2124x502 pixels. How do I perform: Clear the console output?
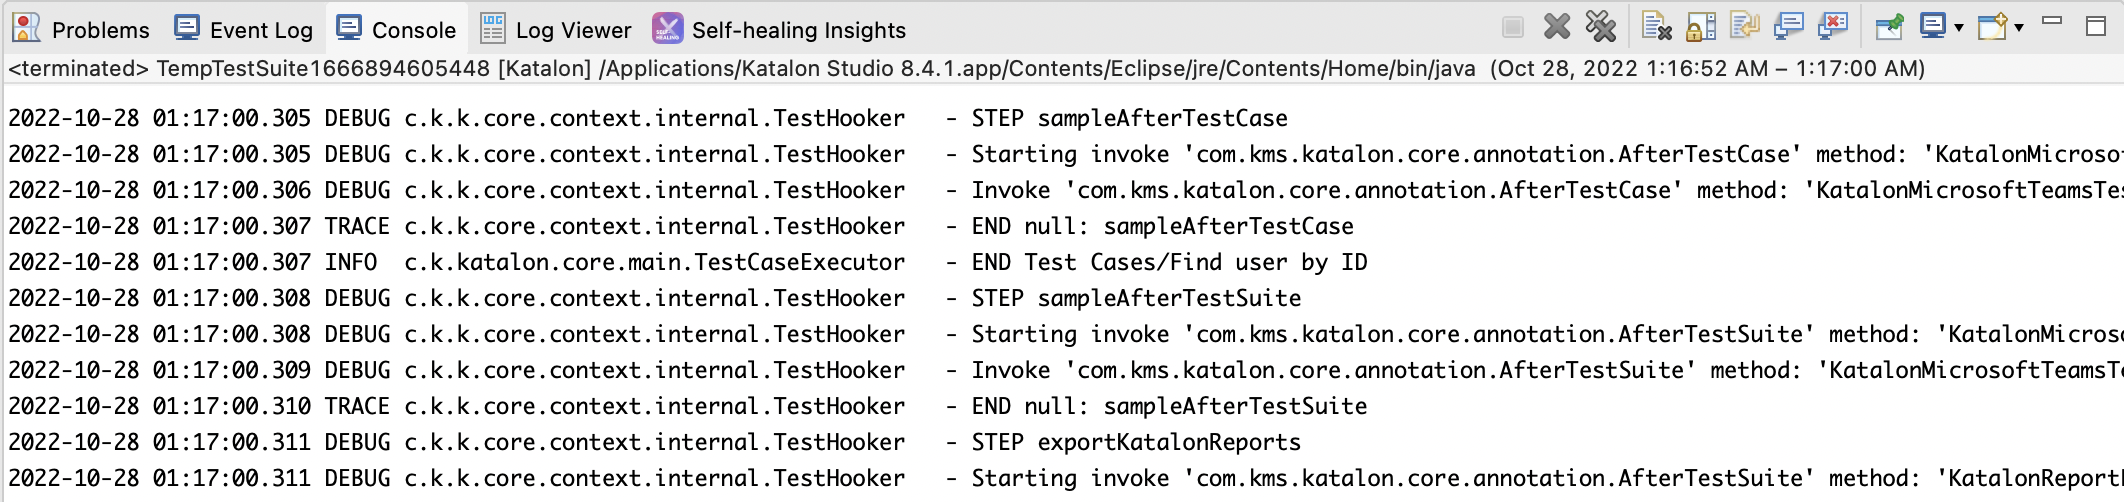click(x=1657, y=27)
